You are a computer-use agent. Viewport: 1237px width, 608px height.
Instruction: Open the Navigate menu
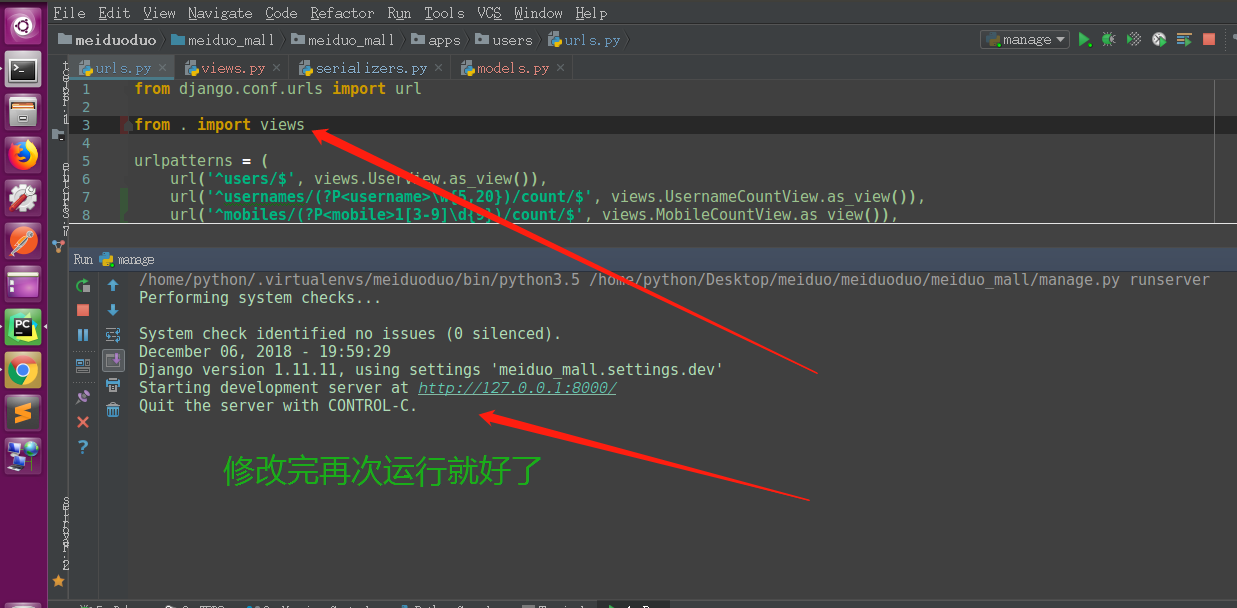219,13
